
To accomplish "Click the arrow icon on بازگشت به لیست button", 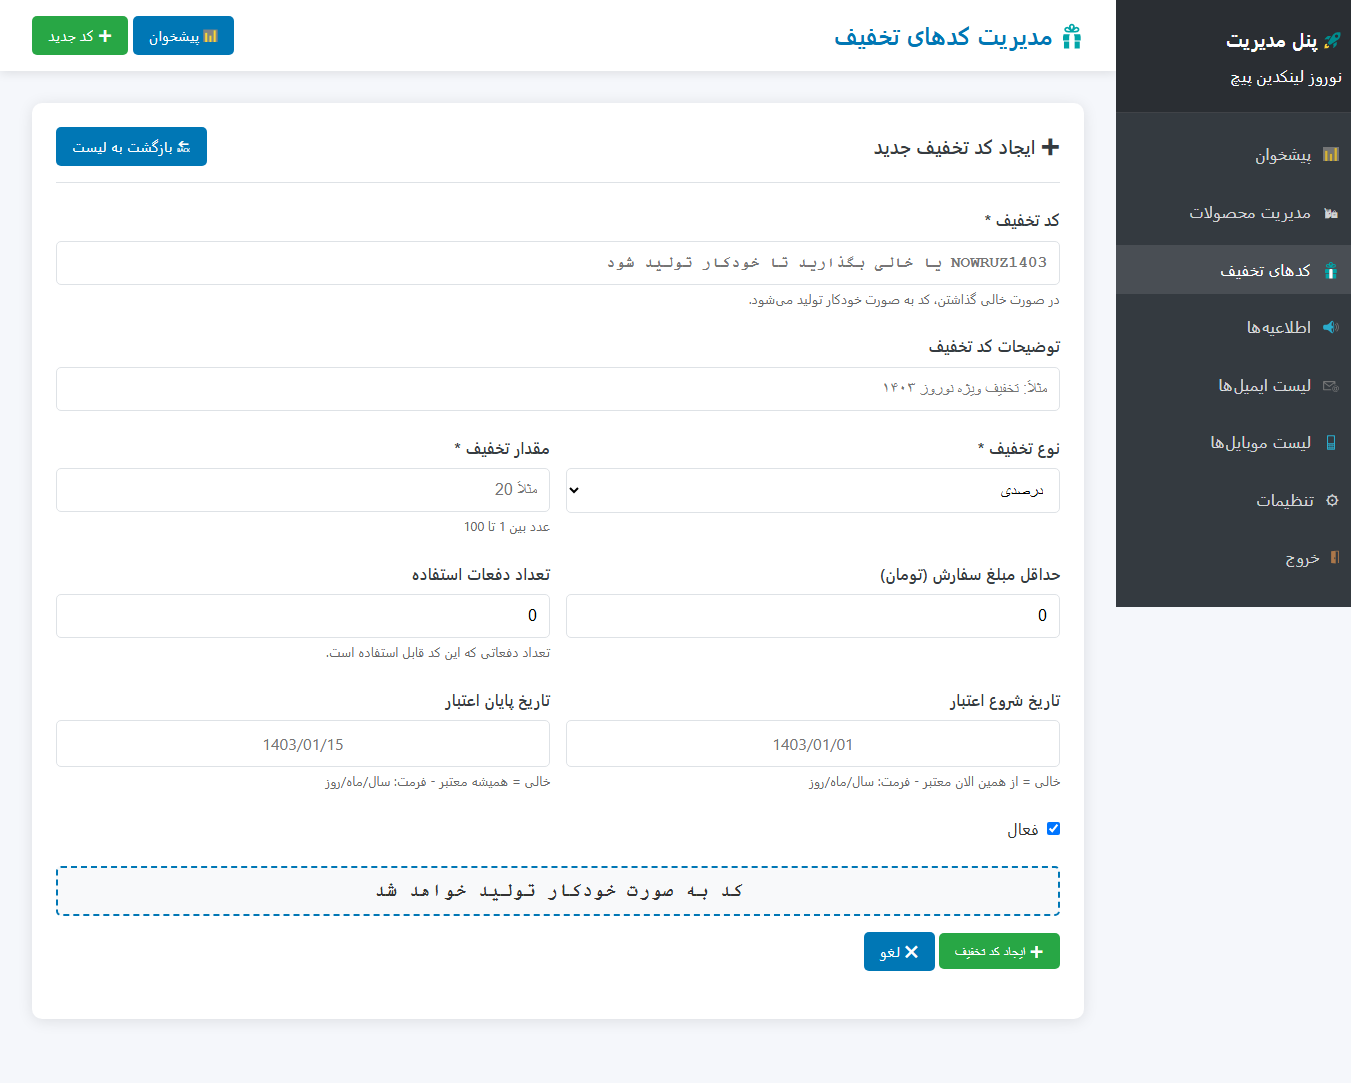I will click(x=184, y=146).
